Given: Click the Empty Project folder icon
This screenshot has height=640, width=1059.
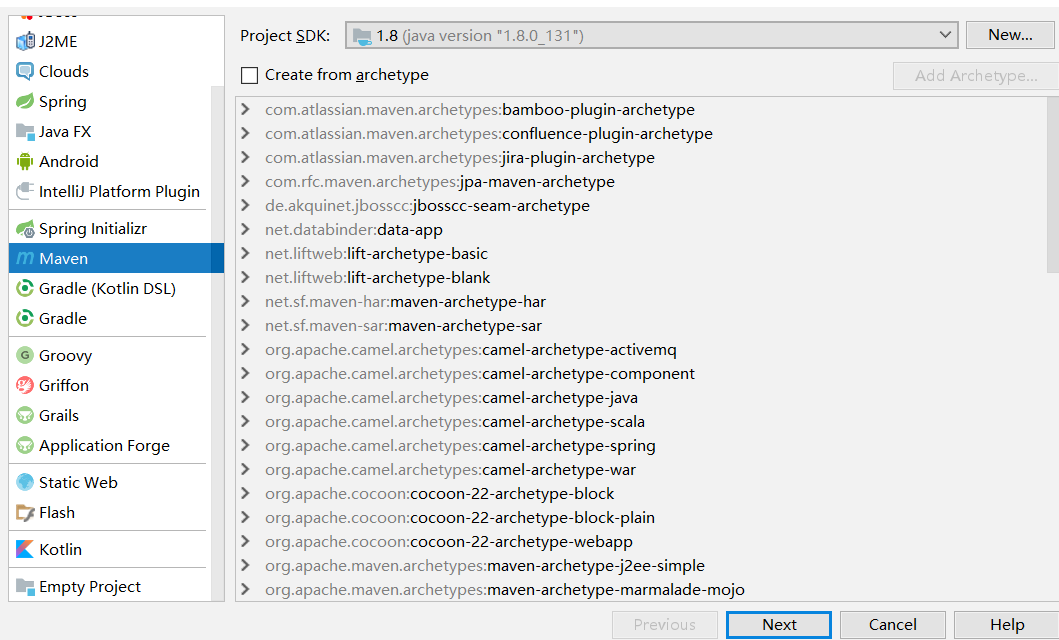Looking at the screenshot, I should pyautogui.click(x=25, y=587).
